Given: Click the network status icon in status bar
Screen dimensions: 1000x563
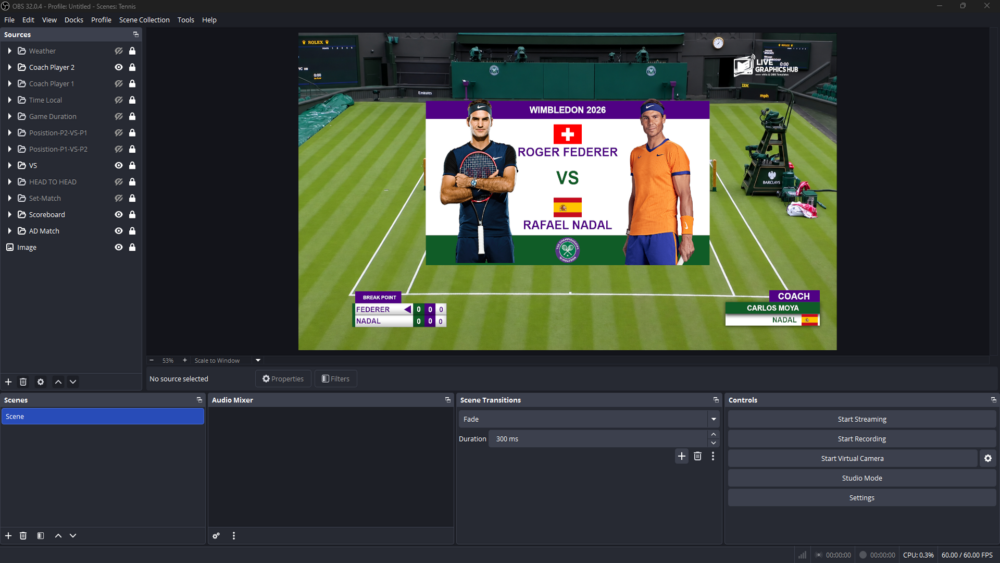Looking at the screenshot, I should tap(802, 555).
